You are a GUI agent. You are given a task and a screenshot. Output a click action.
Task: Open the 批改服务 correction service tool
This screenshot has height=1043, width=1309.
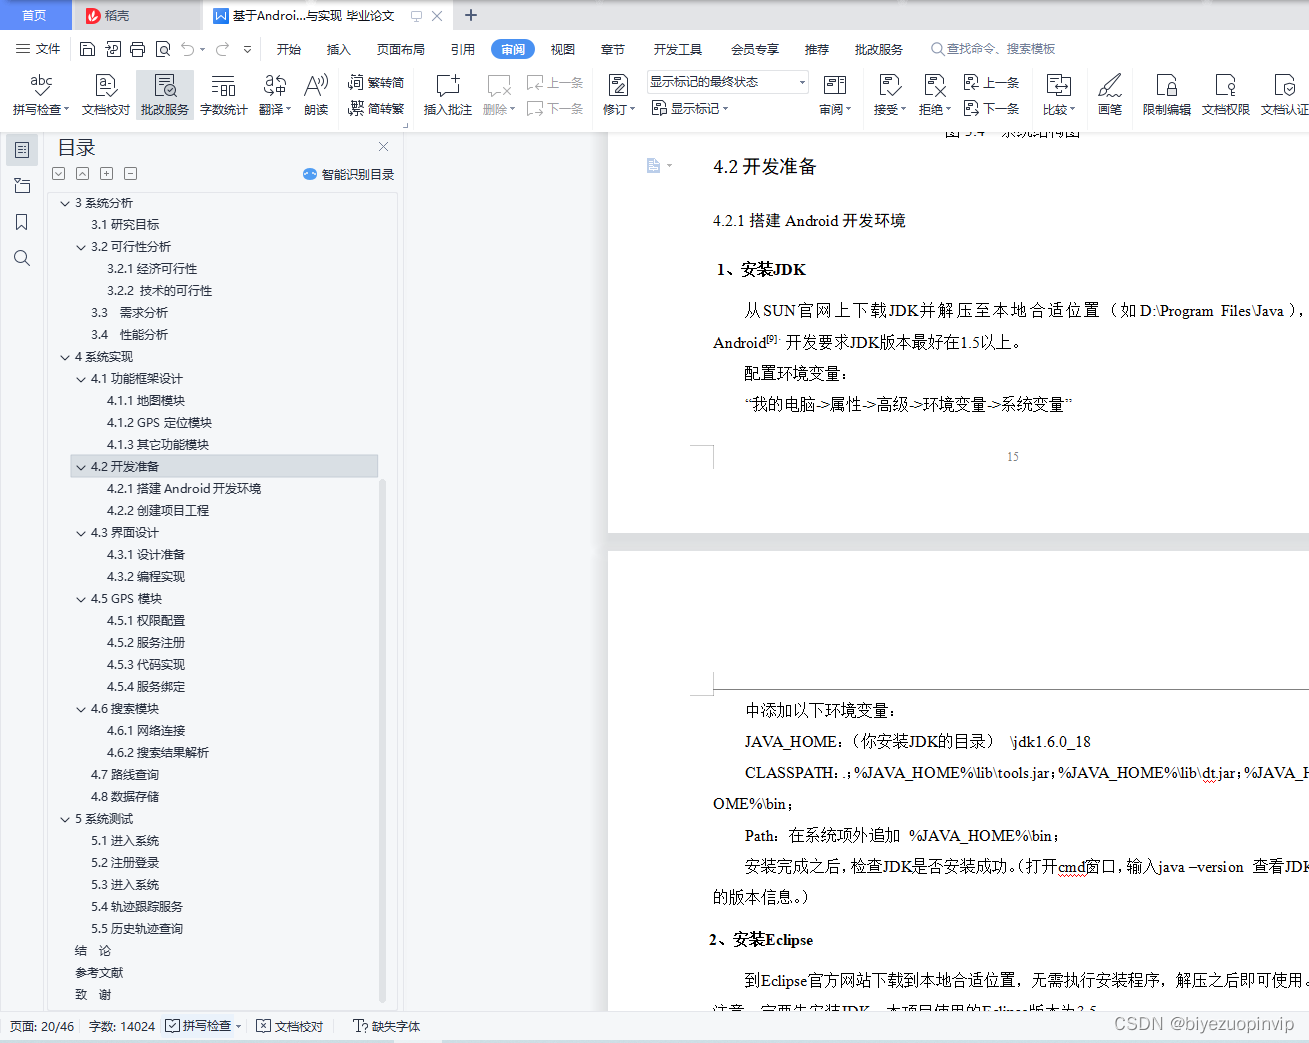click(165, 95)
